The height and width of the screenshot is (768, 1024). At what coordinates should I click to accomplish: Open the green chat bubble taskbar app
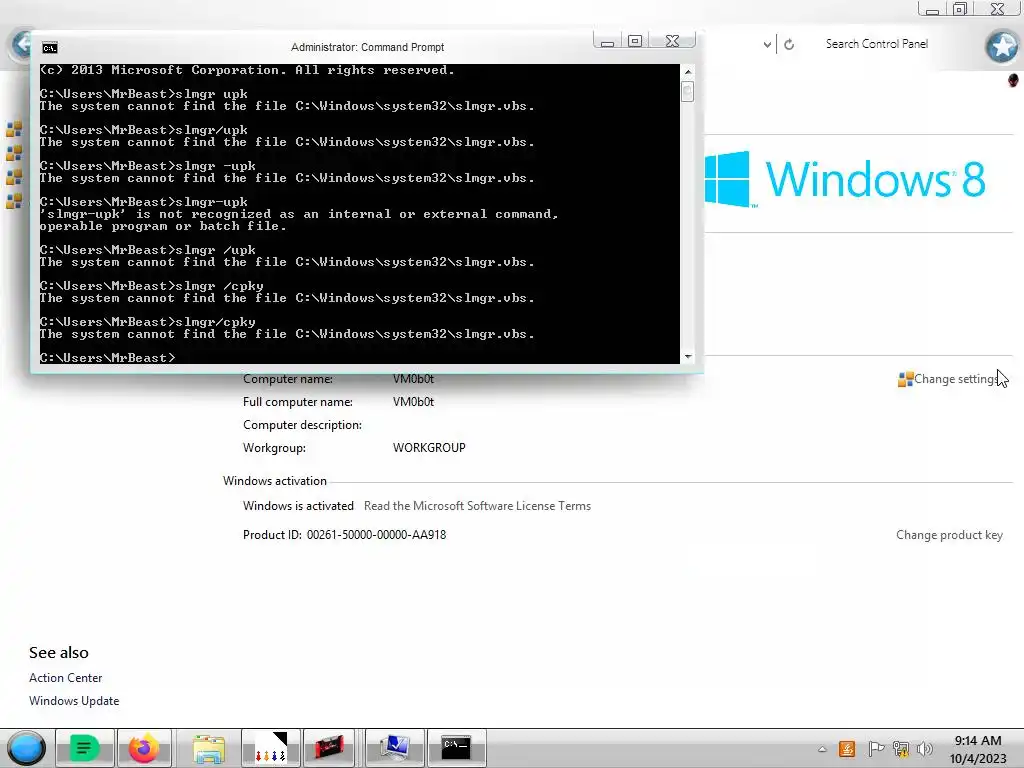tap(84, 748)
